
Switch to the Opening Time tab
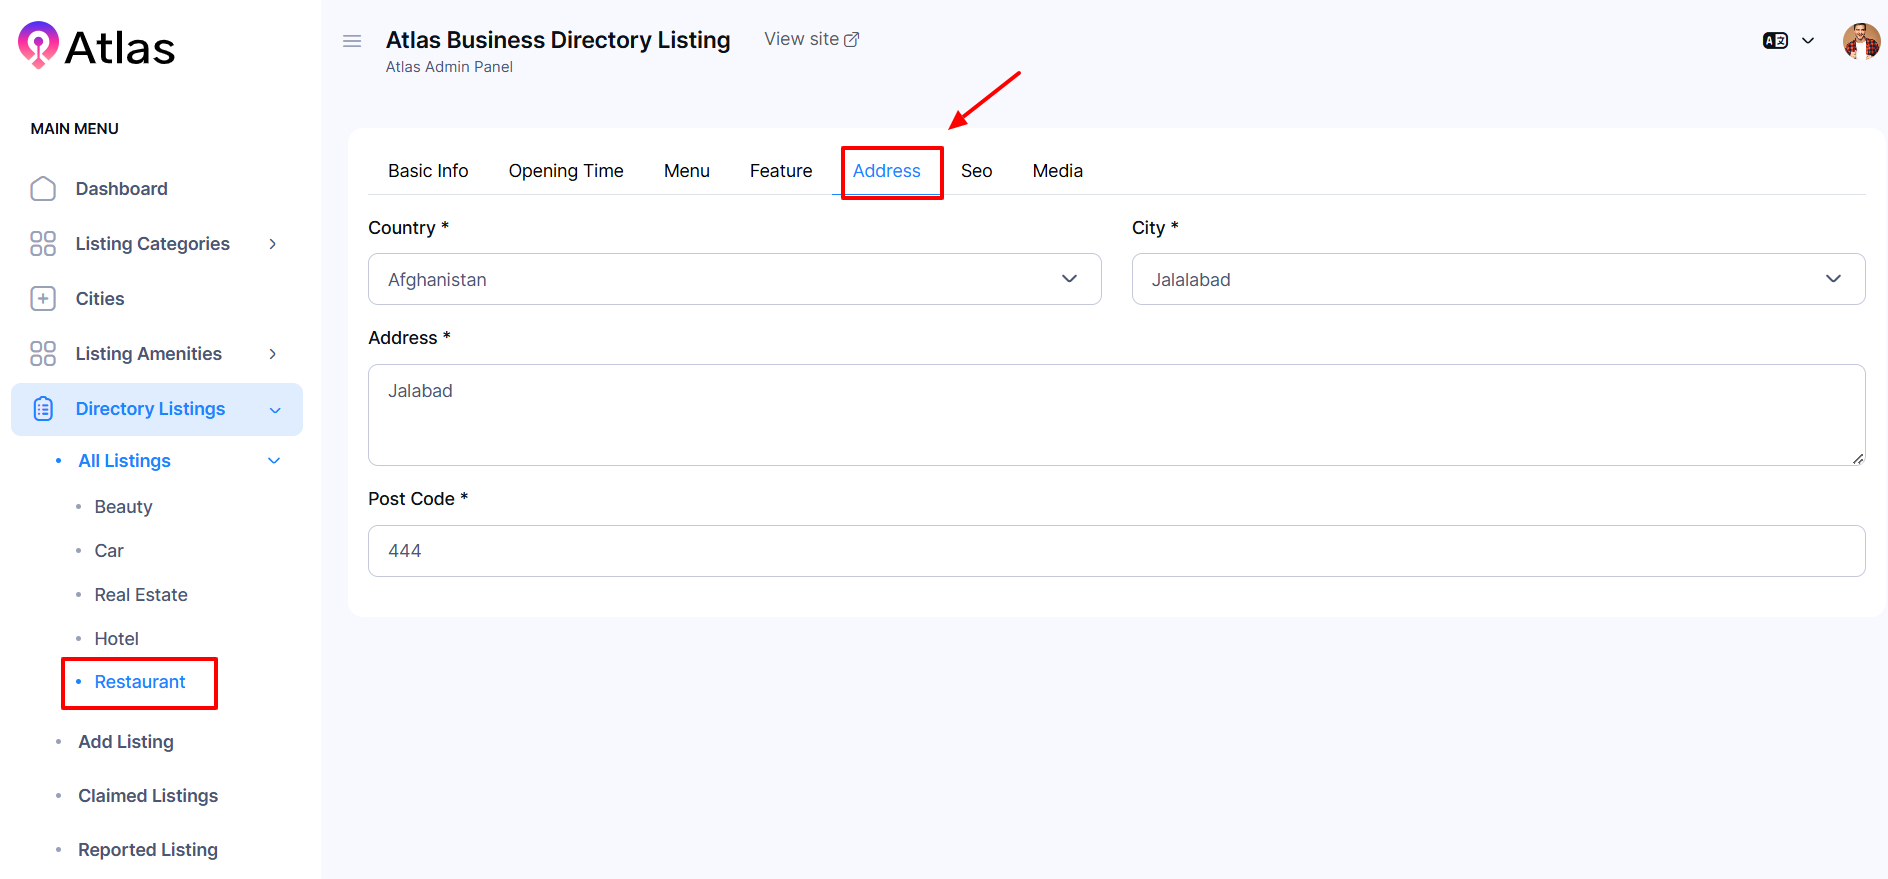coord(565,171)
